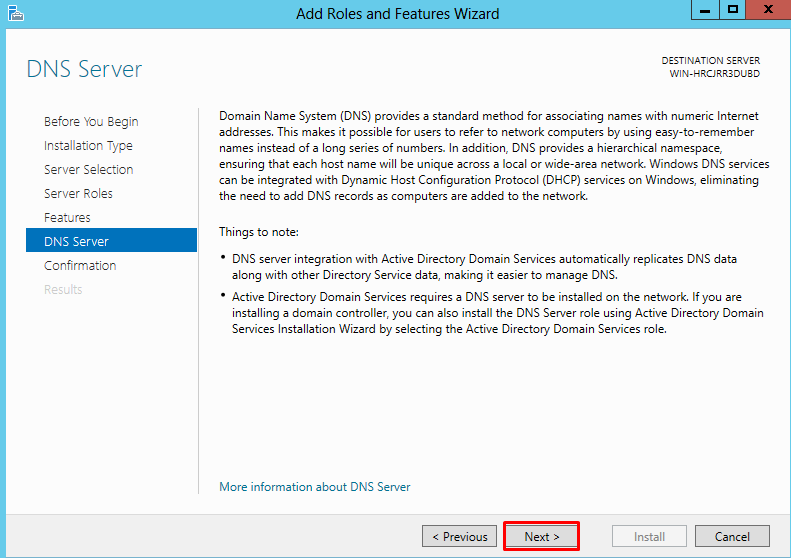Screen dimensions: 791x558
Task: Open the Features step
Action: click(x=67, y=217)
